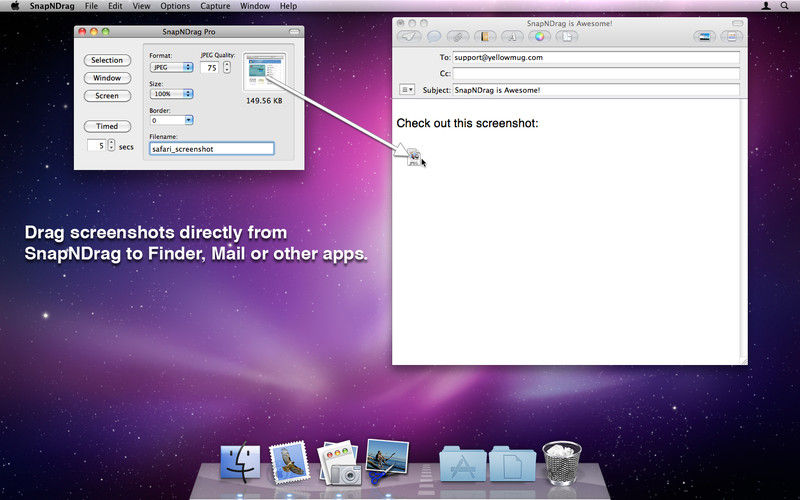The width and height of the screenshot is (800, 500).
Task: Open the Photo Browser icon in Mail toolbar
Action: click(x=704, y=37)
